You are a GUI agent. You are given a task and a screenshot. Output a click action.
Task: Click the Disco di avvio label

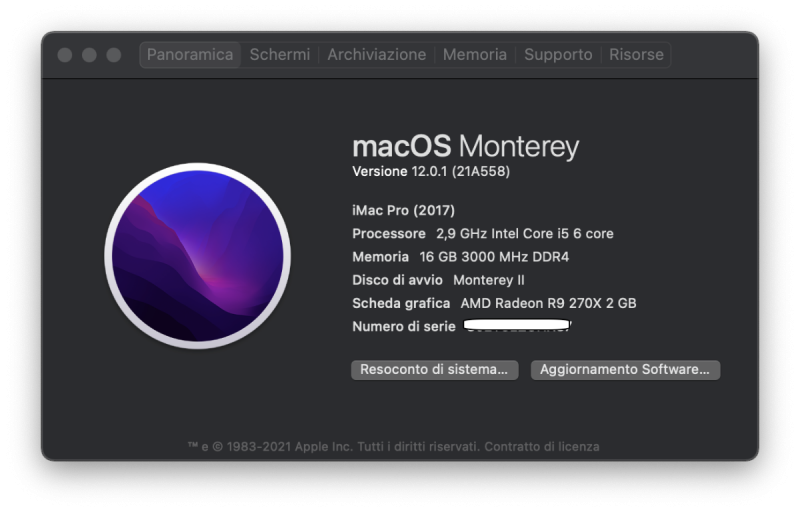click(x=397, y=280)
